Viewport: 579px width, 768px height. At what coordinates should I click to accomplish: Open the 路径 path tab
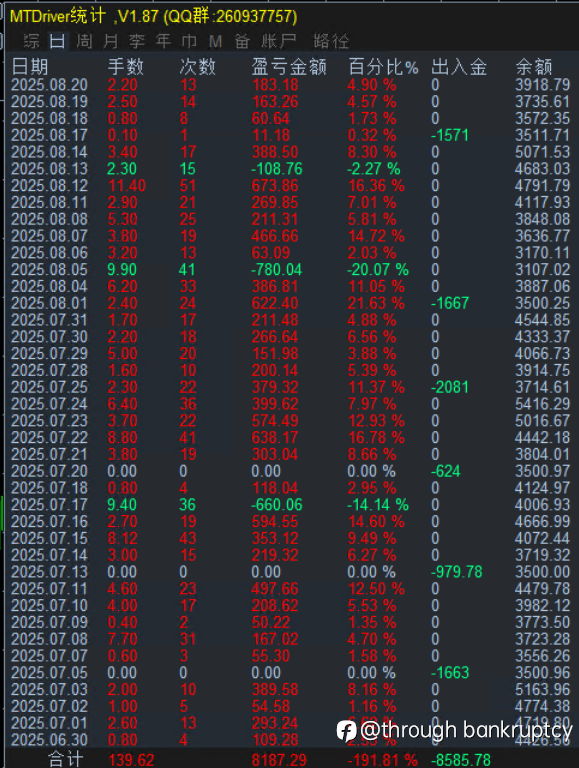(x=331, y=41)
